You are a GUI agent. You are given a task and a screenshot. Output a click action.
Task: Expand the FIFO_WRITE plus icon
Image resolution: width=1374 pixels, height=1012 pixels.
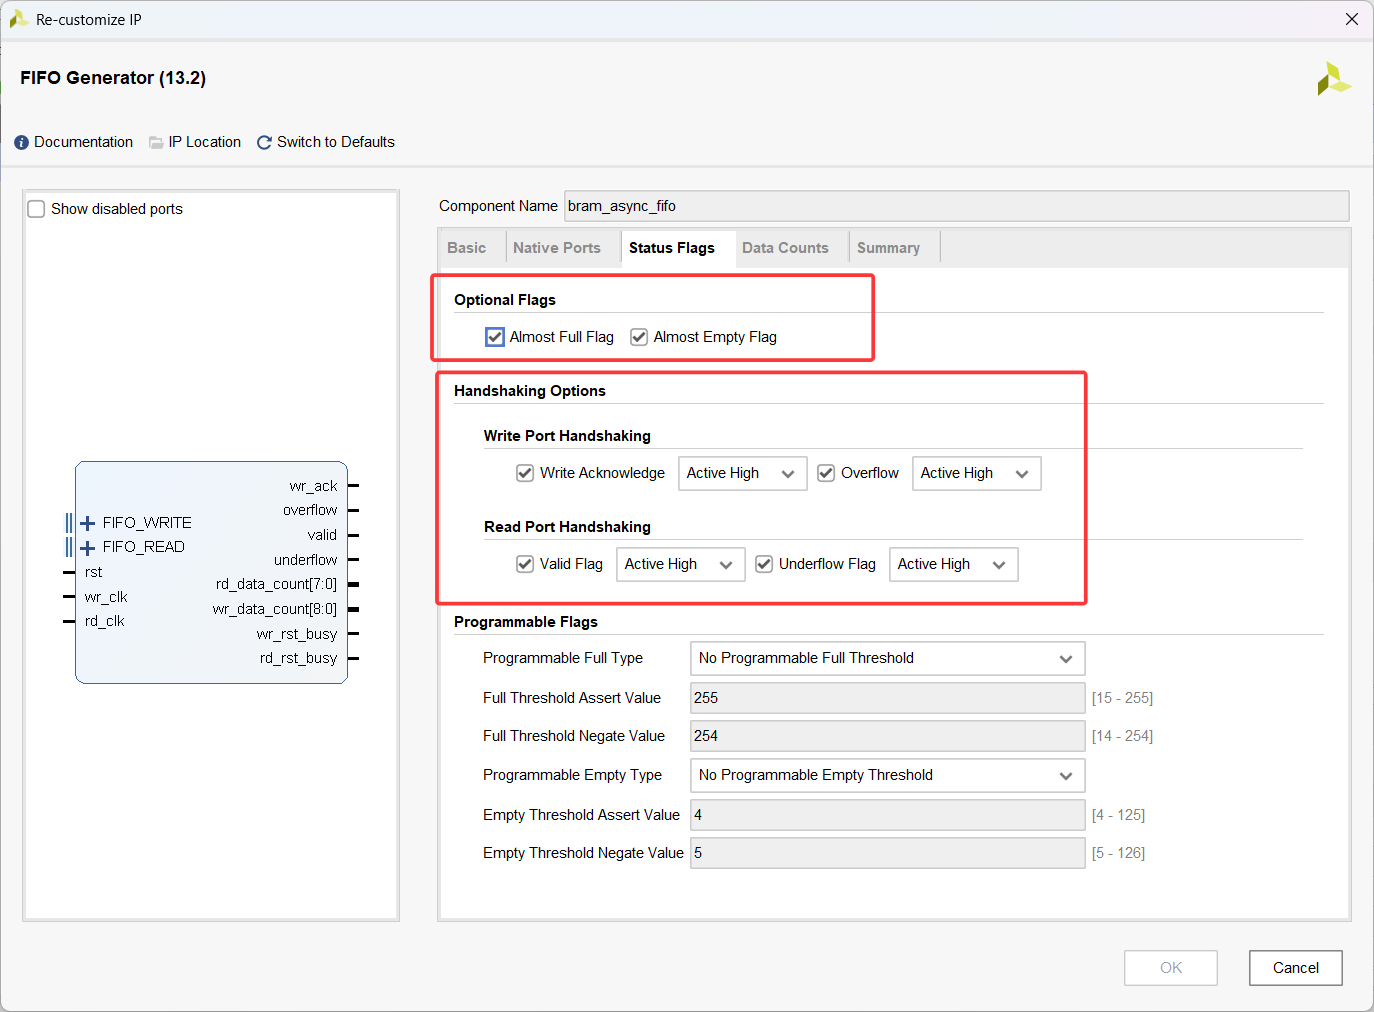point(88,523)
